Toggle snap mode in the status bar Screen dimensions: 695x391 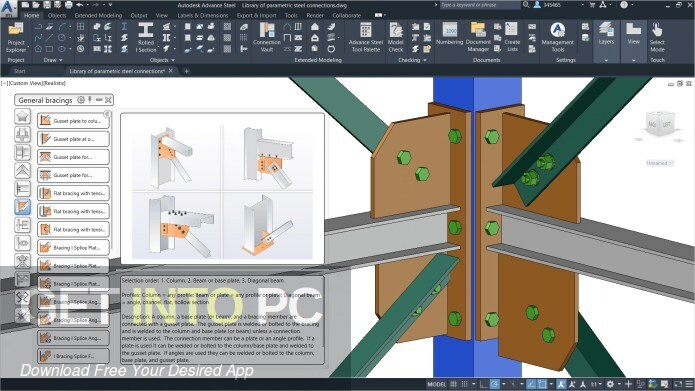click(x=464, y=384)
